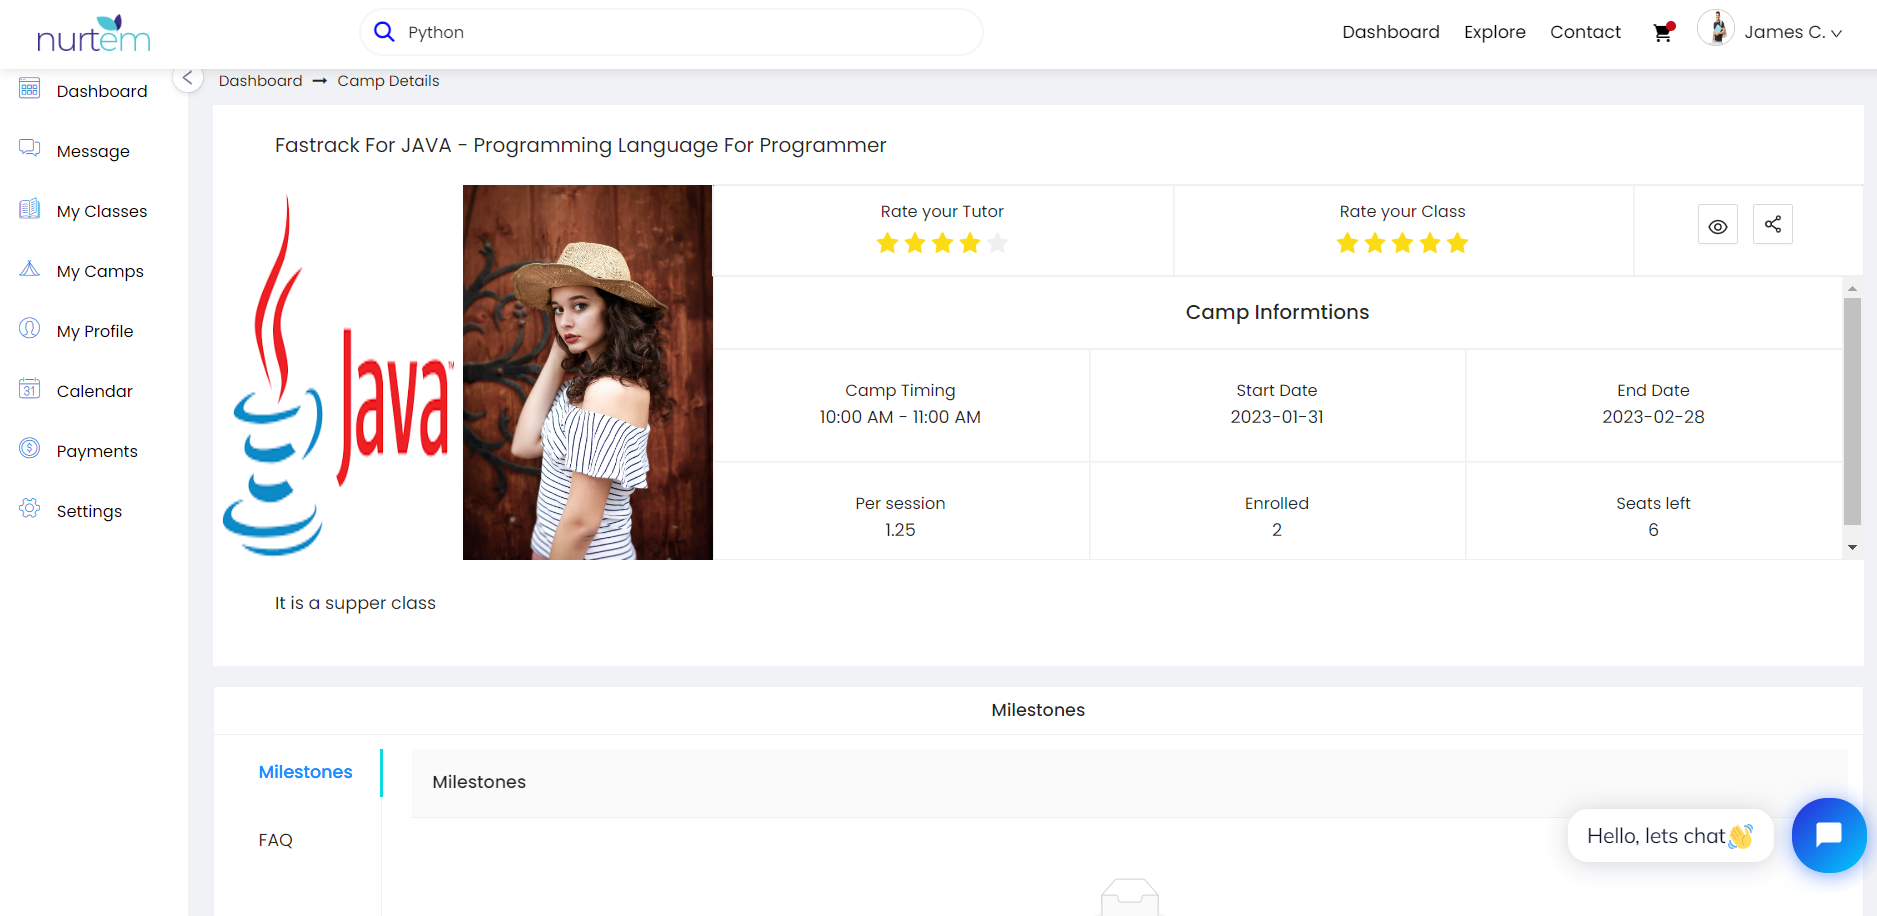
Task: Click Dashboard breadcrumb link
Action: [260, 81]
